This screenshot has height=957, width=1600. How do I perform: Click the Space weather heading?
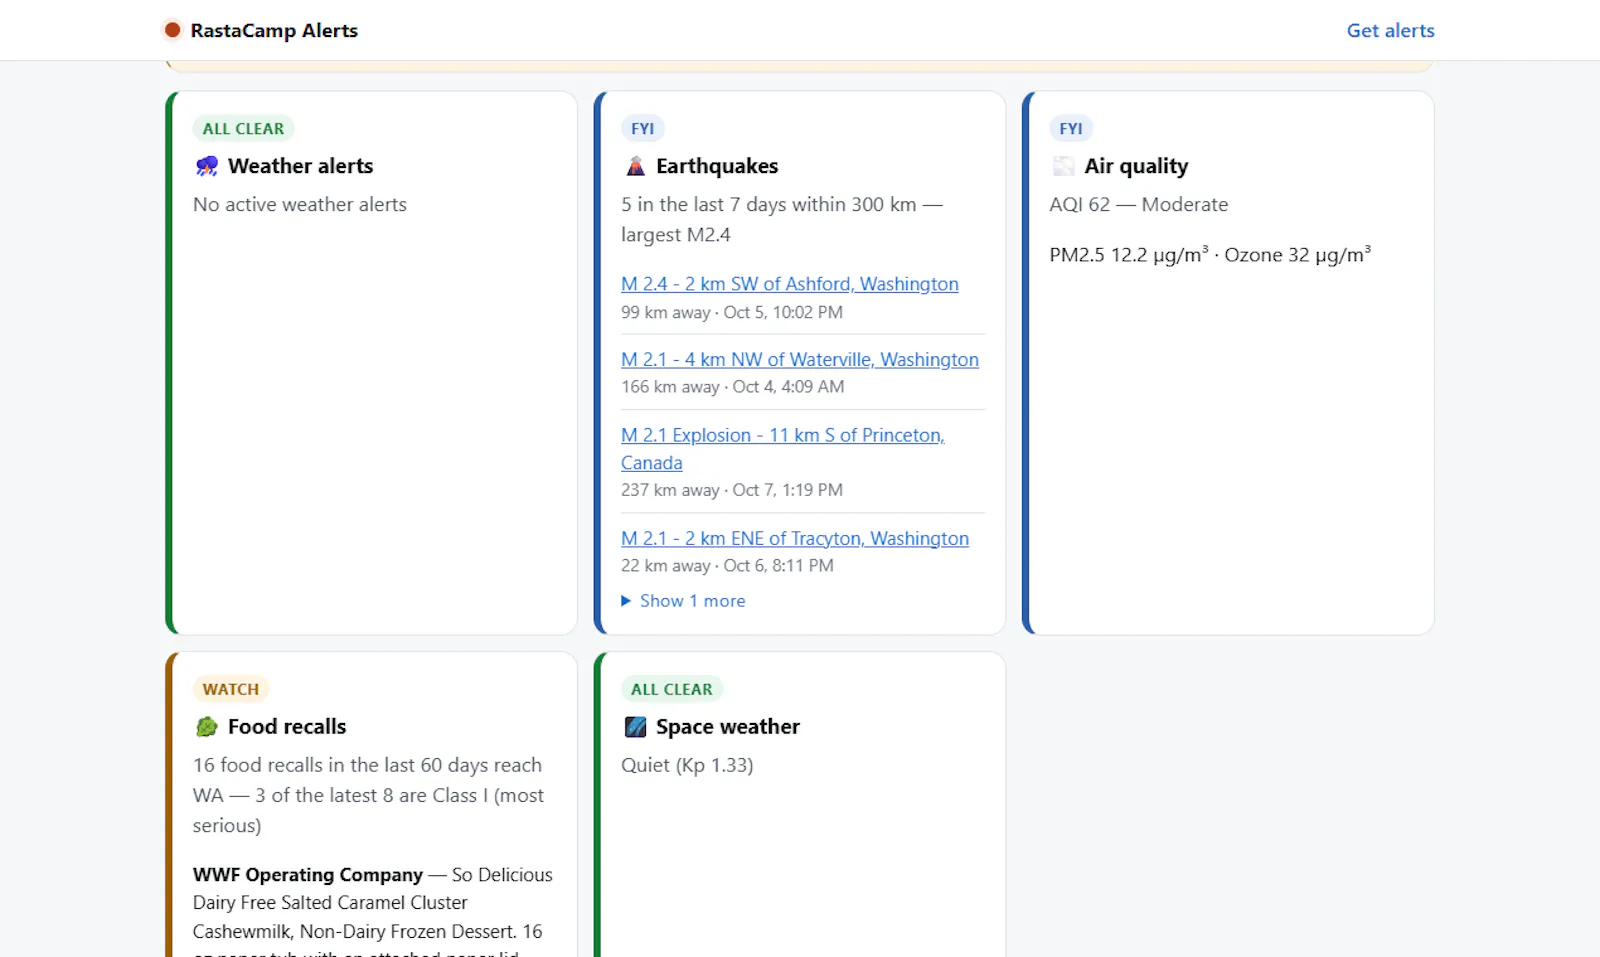(728, 727)
